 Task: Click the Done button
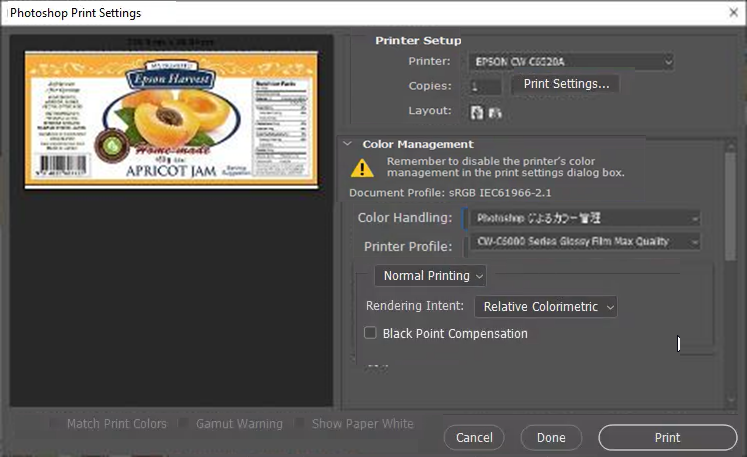tap(551, 438)
